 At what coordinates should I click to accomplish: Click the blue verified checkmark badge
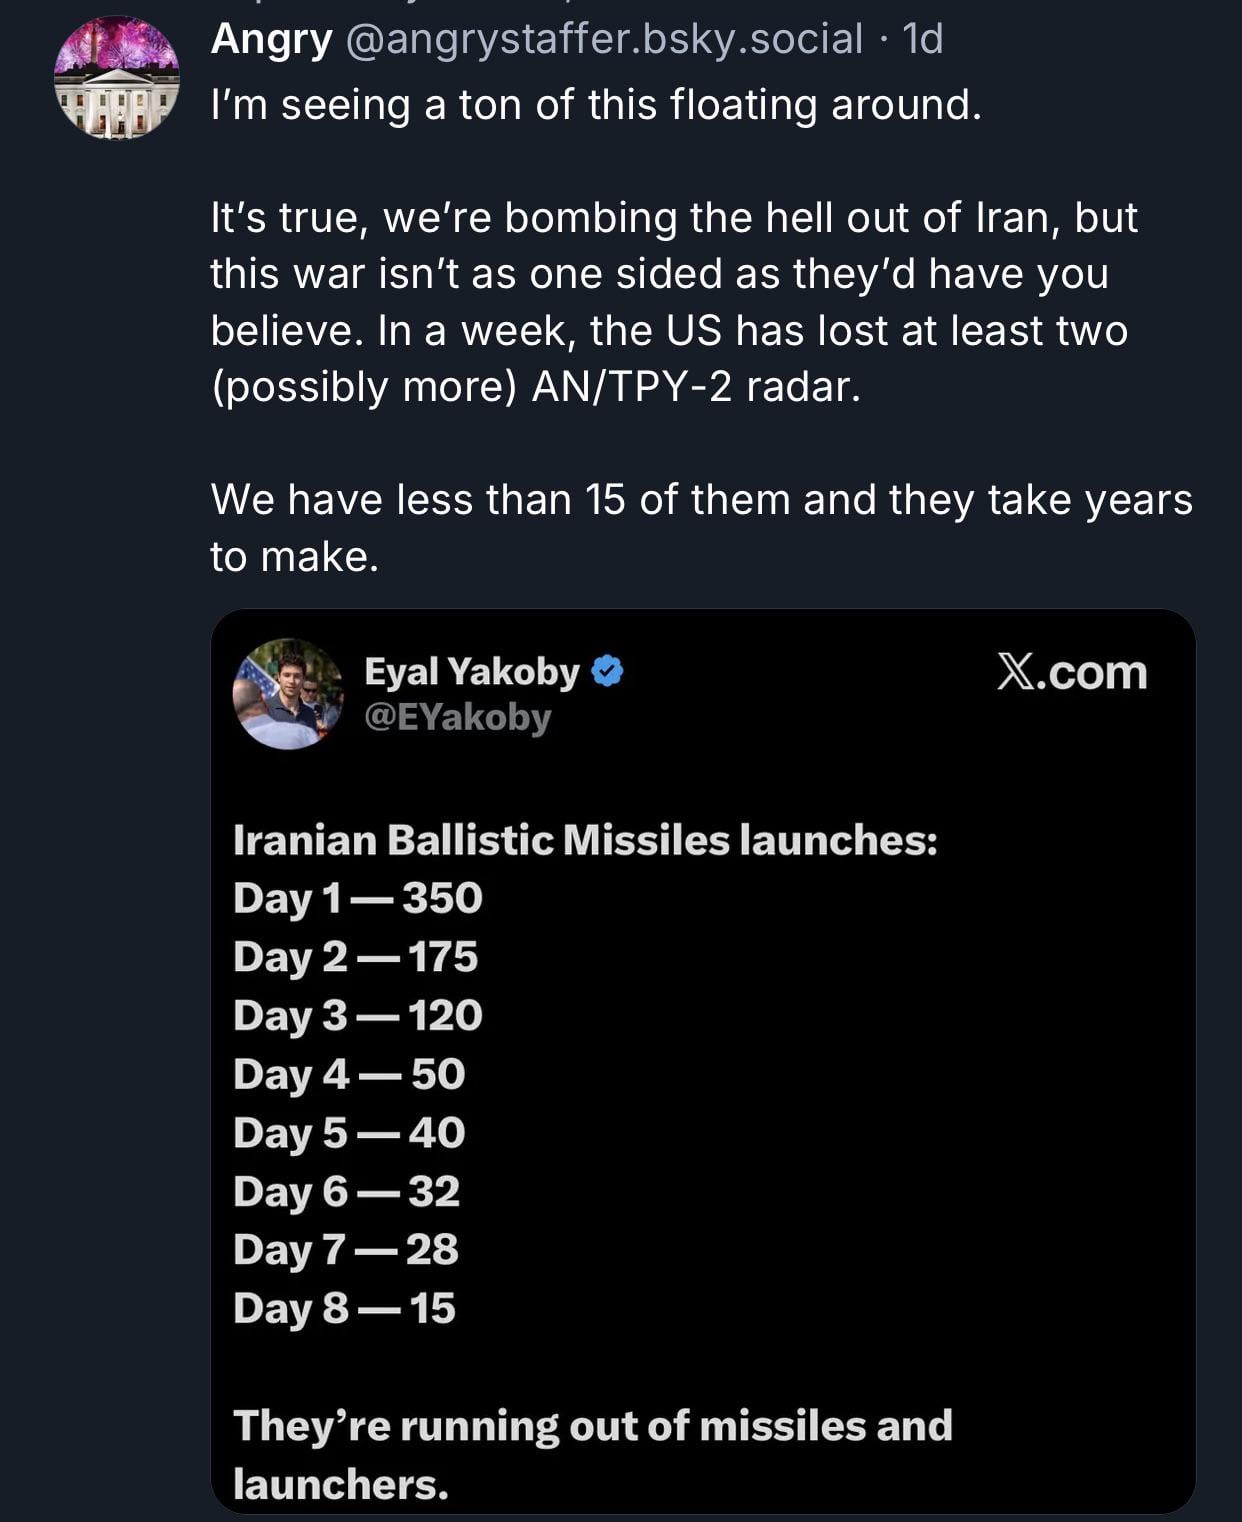coord(607,671)
